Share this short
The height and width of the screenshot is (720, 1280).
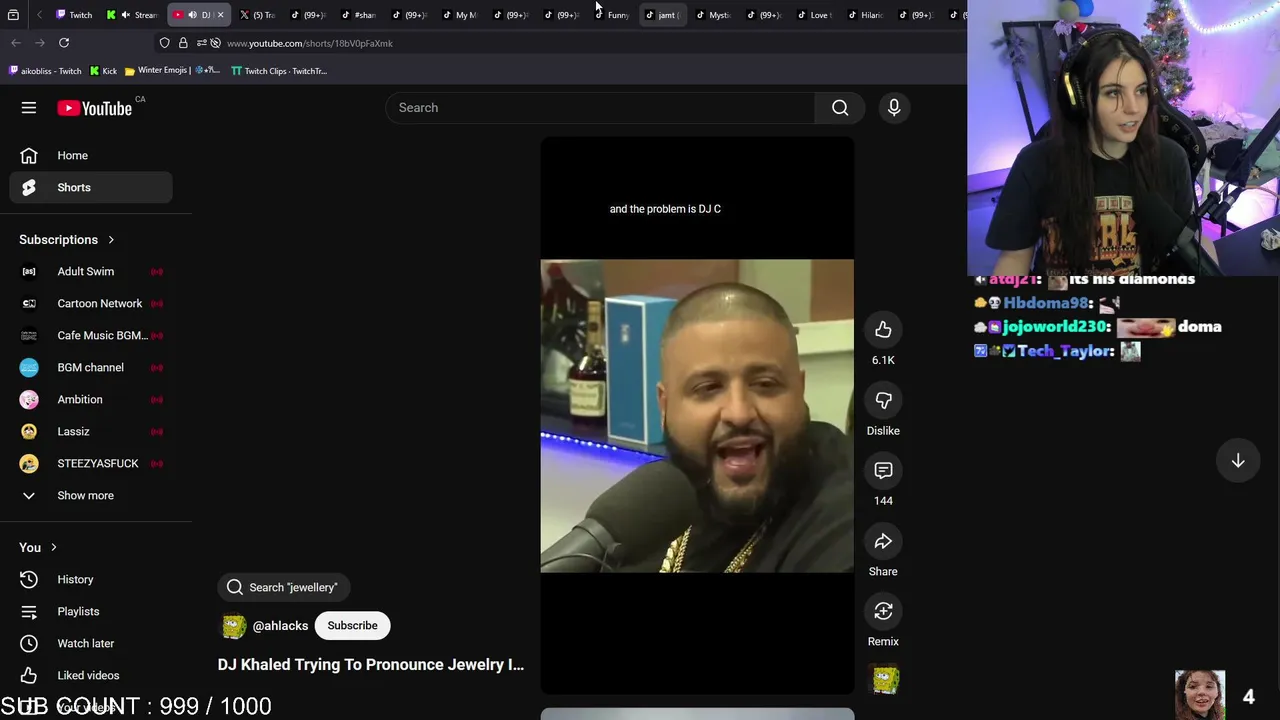[x=883, y=541]
